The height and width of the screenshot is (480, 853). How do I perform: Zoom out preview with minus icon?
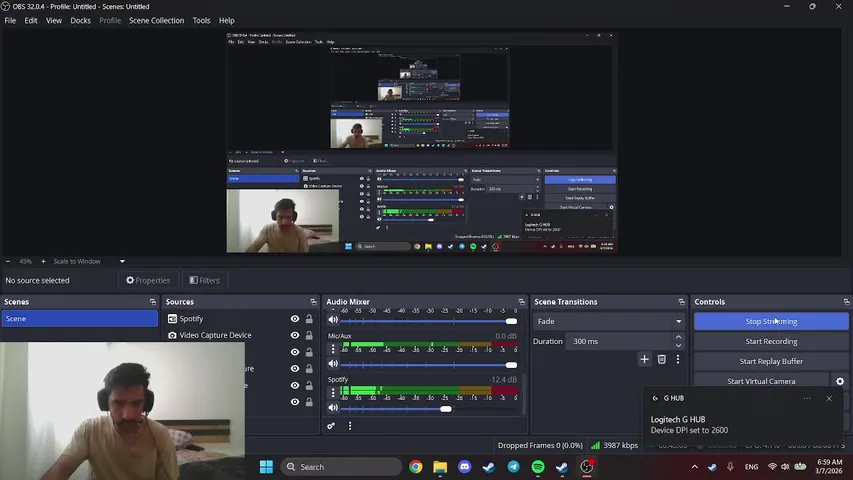pyautogui.click(x=8, y=261)
